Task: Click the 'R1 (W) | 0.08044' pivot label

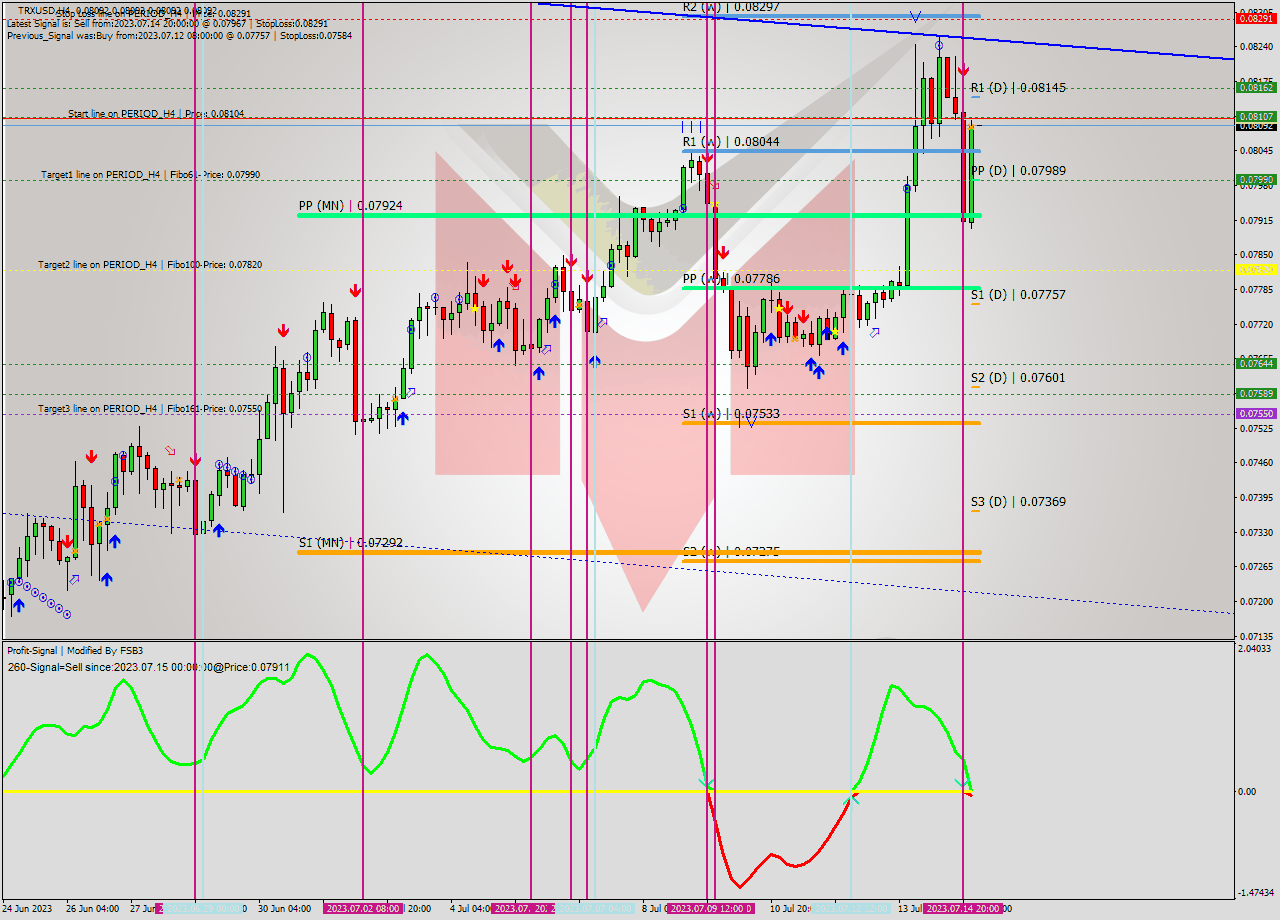Action: tap(731, 142)
